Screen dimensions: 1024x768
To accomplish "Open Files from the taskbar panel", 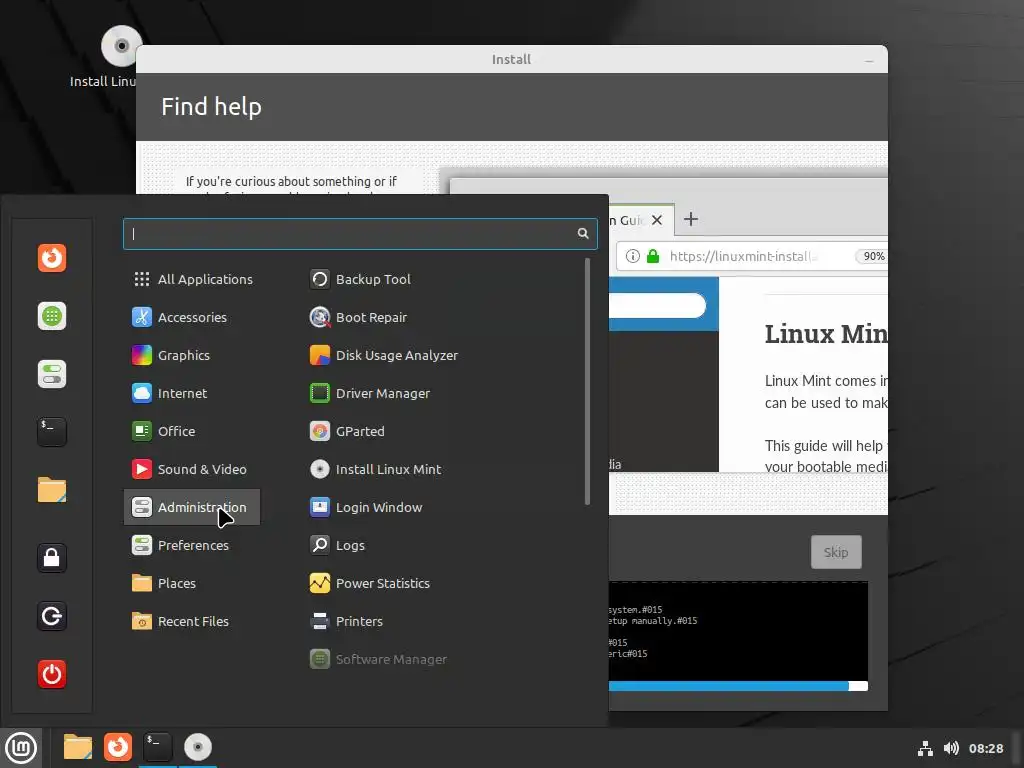I will click(78, 747).
